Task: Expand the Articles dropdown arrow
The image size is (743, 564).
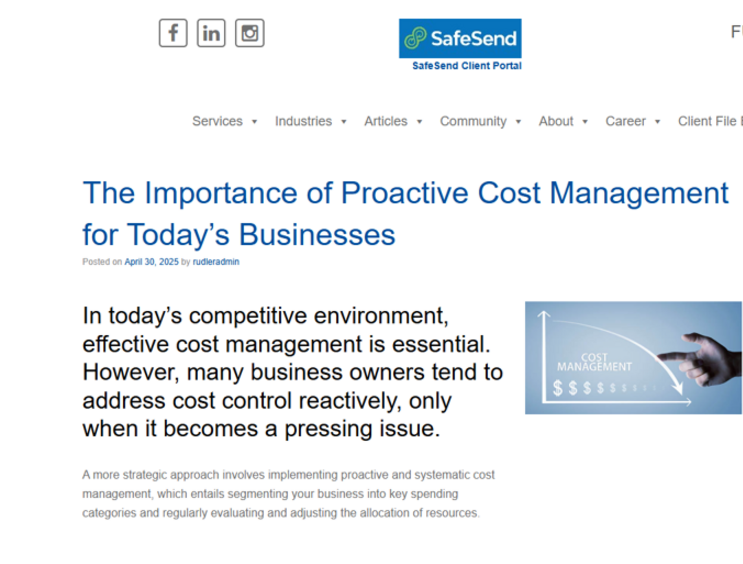Action: 419,122
